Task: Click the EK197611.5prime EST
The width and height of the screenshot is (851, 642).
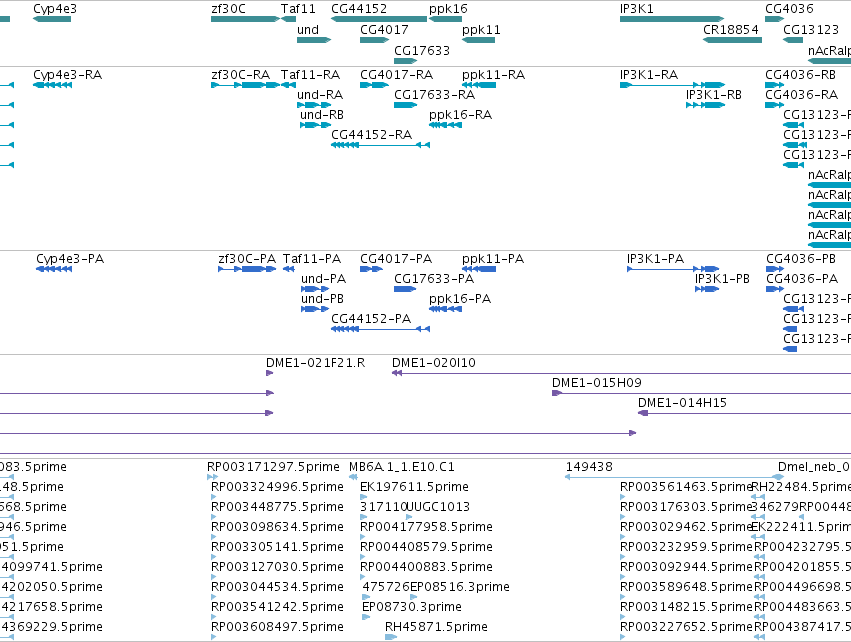Action: coord(364,497)
